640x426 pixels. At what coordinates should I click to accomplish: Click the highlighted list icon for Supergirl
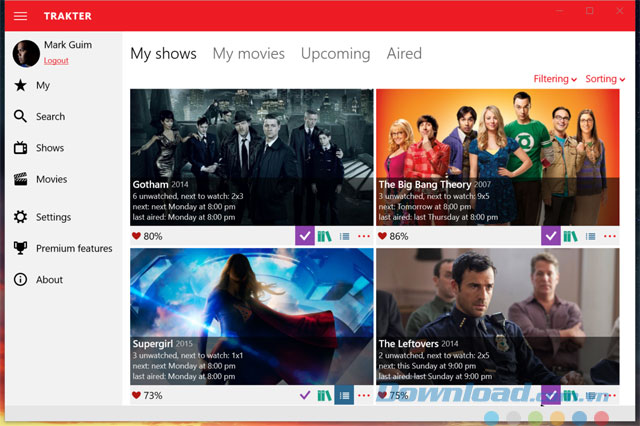[x=344, y=395]
